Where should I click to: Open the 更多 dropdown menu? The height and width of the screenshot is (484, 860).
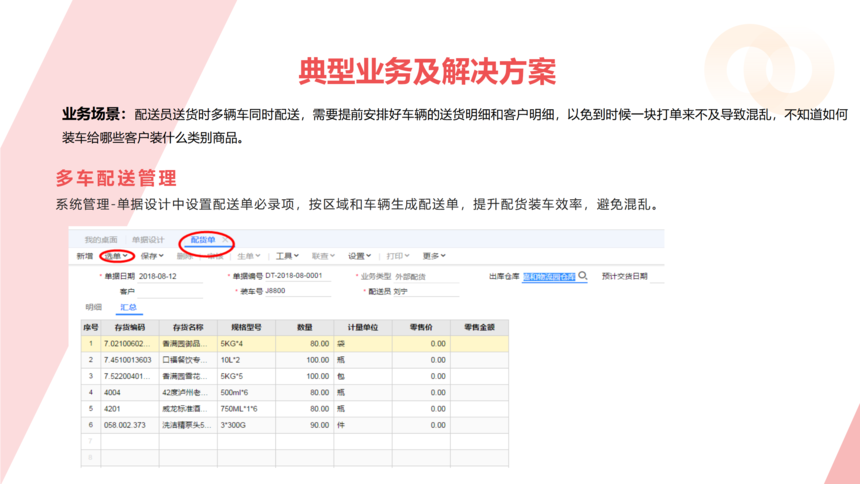click(x=434, y=256)
